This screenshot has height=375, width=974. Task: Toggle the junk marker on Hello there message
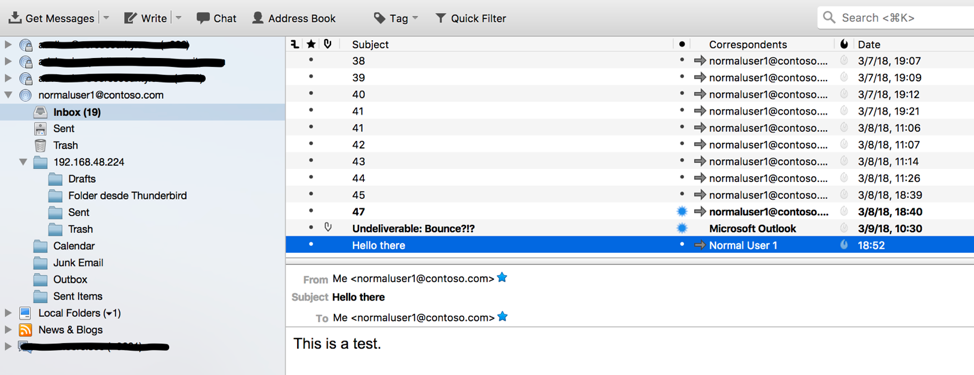tap(844, 245)
